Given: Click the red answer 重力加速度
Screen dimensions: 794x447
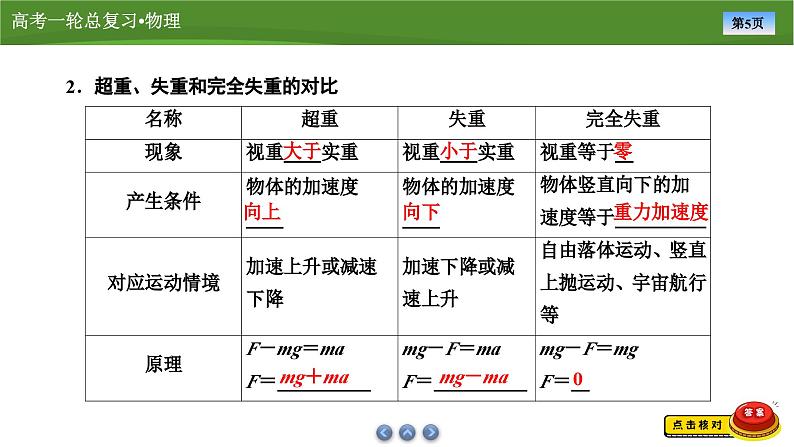Looking at the screenshot, I should [661, 213].
